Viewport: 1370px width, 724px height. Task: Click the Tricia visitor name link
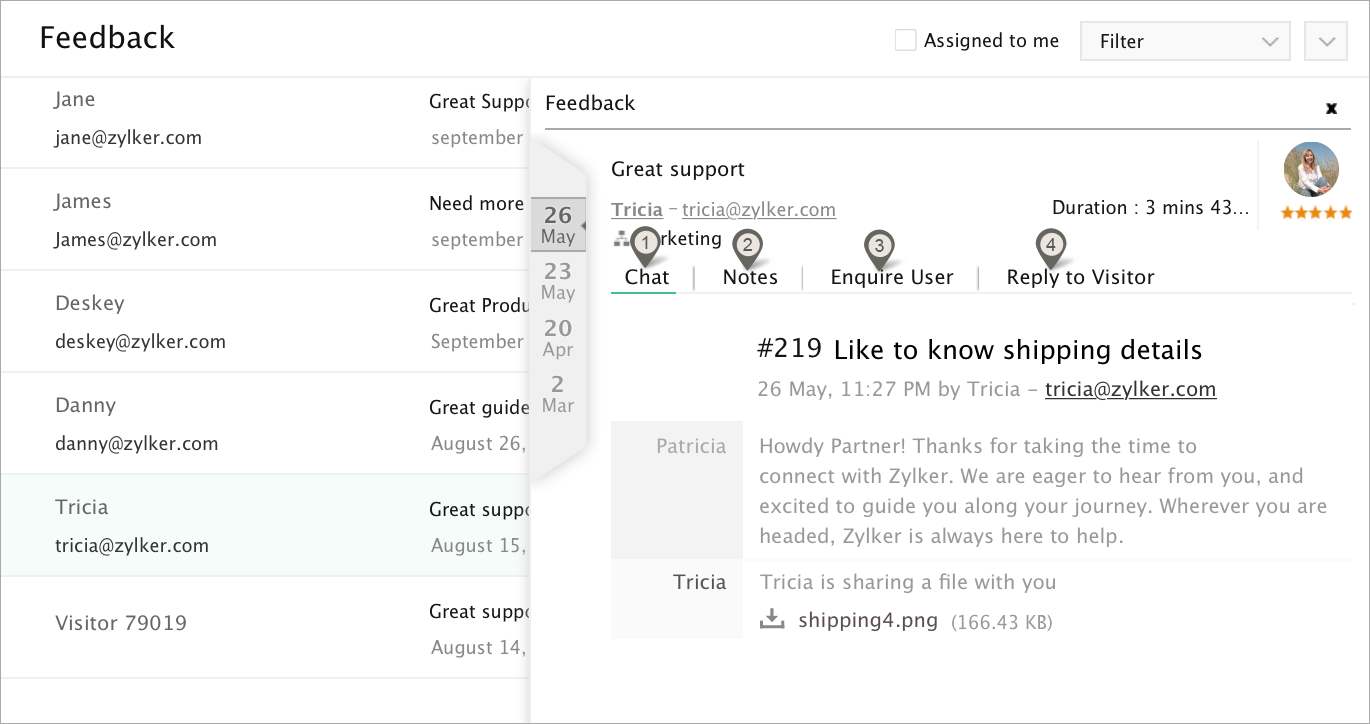(637, 209)
